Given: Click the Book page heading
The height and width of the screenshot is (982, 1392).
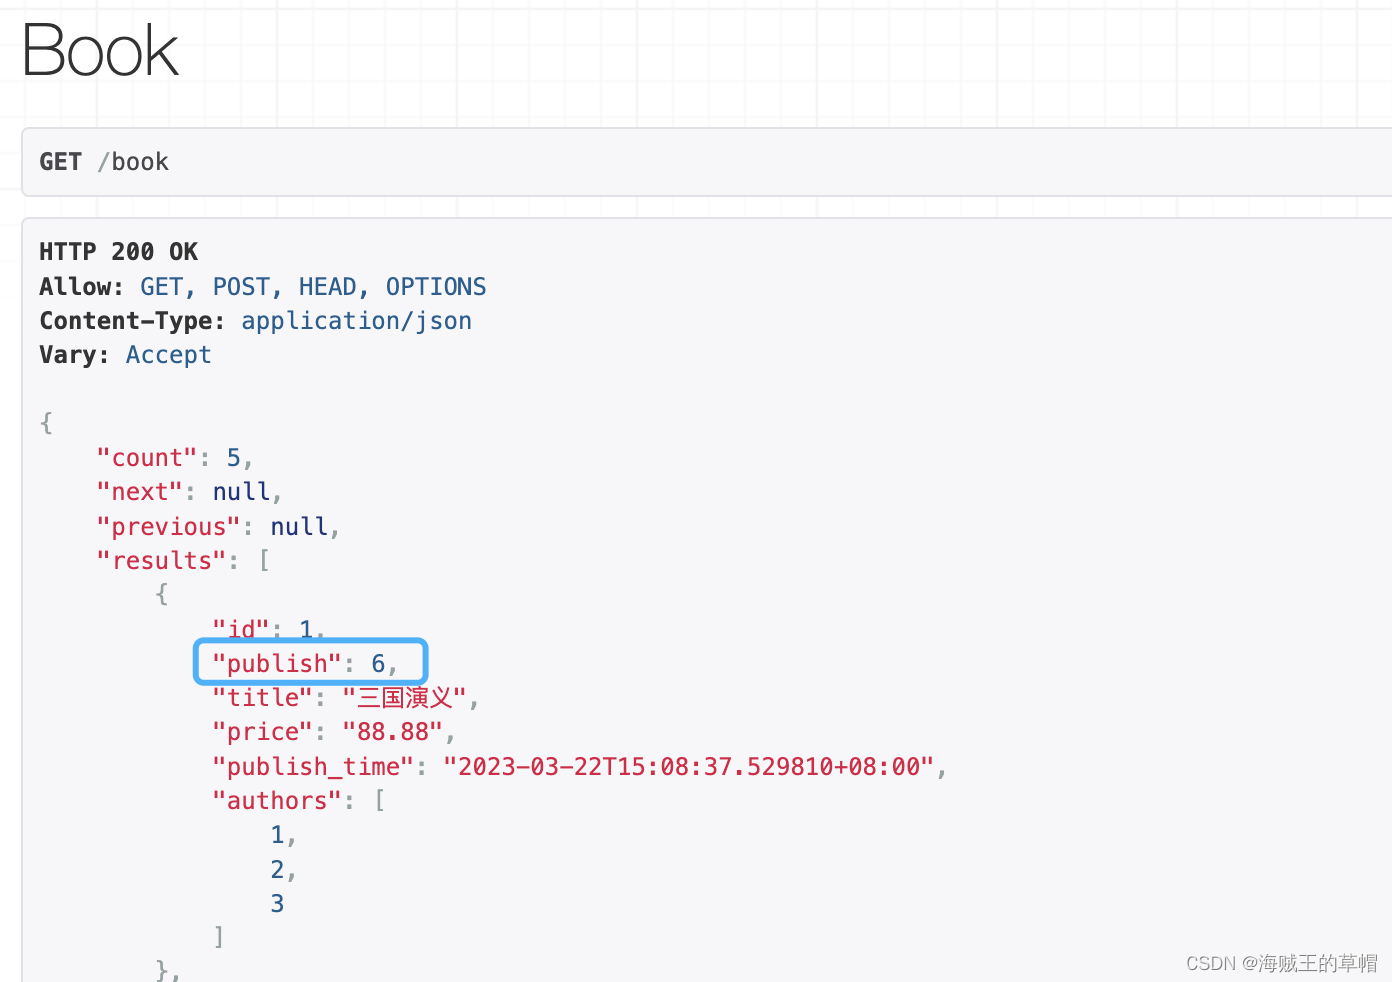Looking at the screenshot, I should [x=100, y=50].
